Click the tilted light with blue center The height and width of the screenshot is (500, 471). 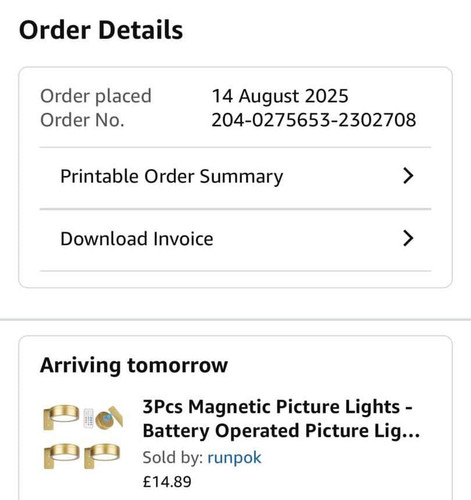coord(109,417)
